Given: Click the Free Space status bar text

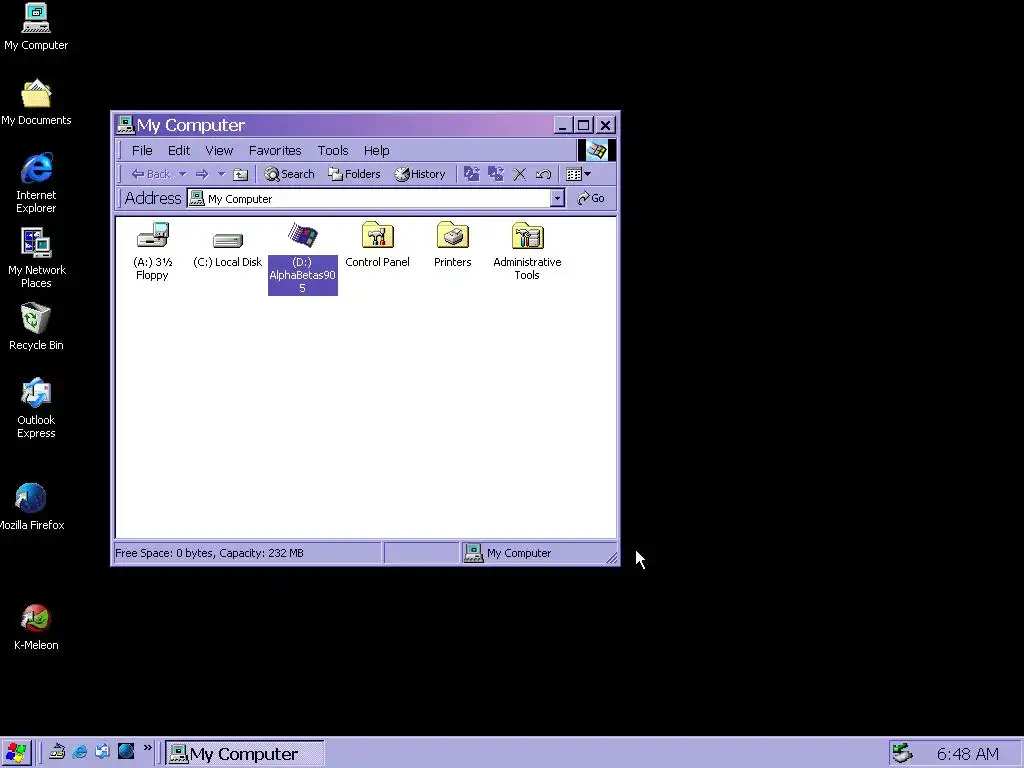Looking at the screenshot, I should click(x=209, y=553).
